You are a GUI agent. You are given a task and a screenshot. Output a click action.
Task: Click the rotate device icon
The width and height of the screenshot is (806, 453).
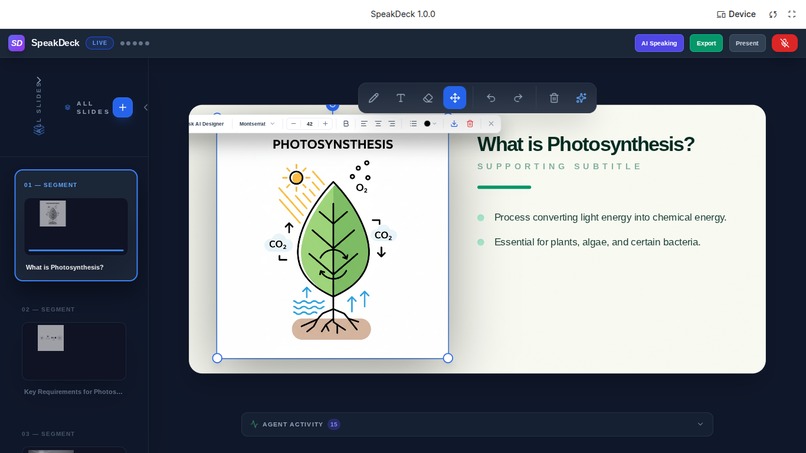[773, 14]
